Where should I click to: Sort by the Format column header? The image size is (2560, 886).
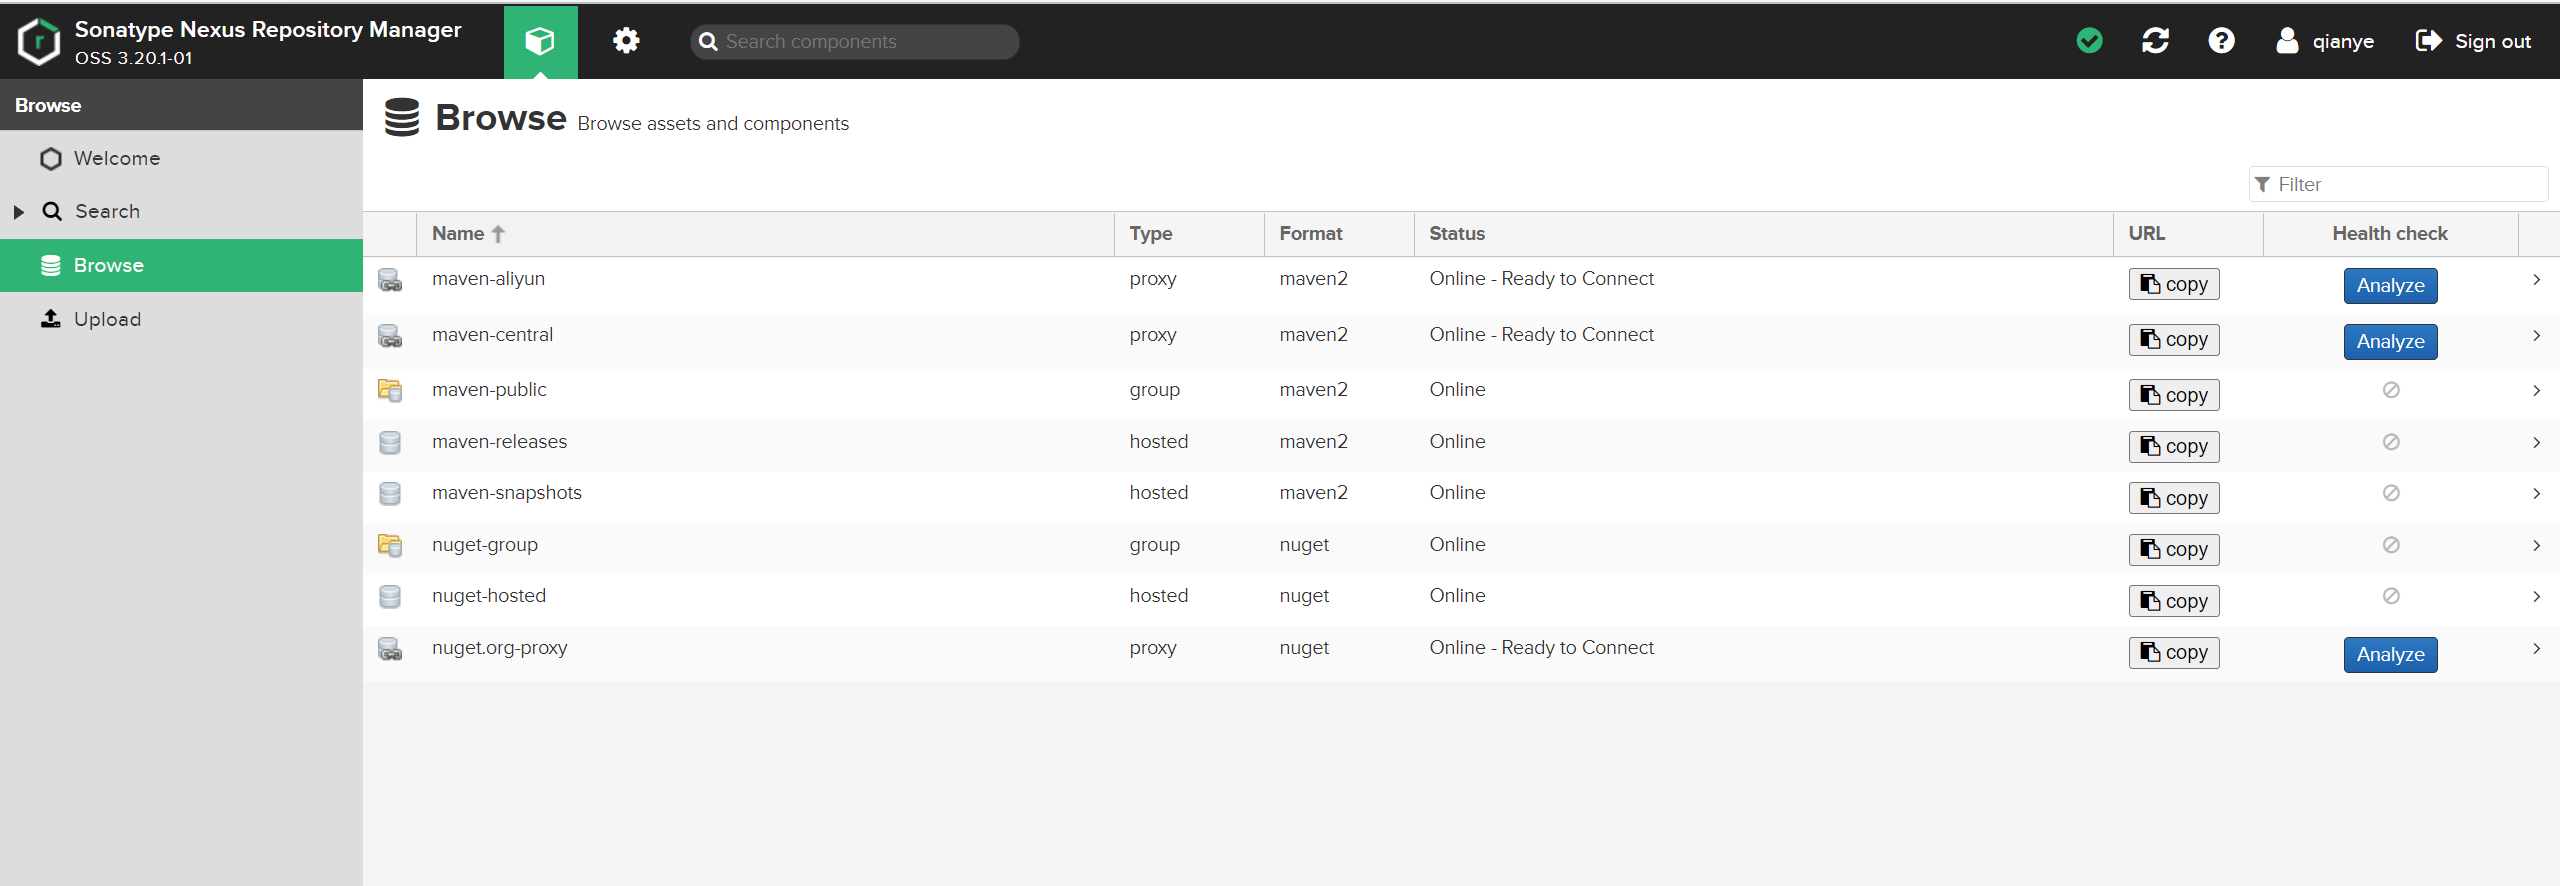[x=1339, y=234]
